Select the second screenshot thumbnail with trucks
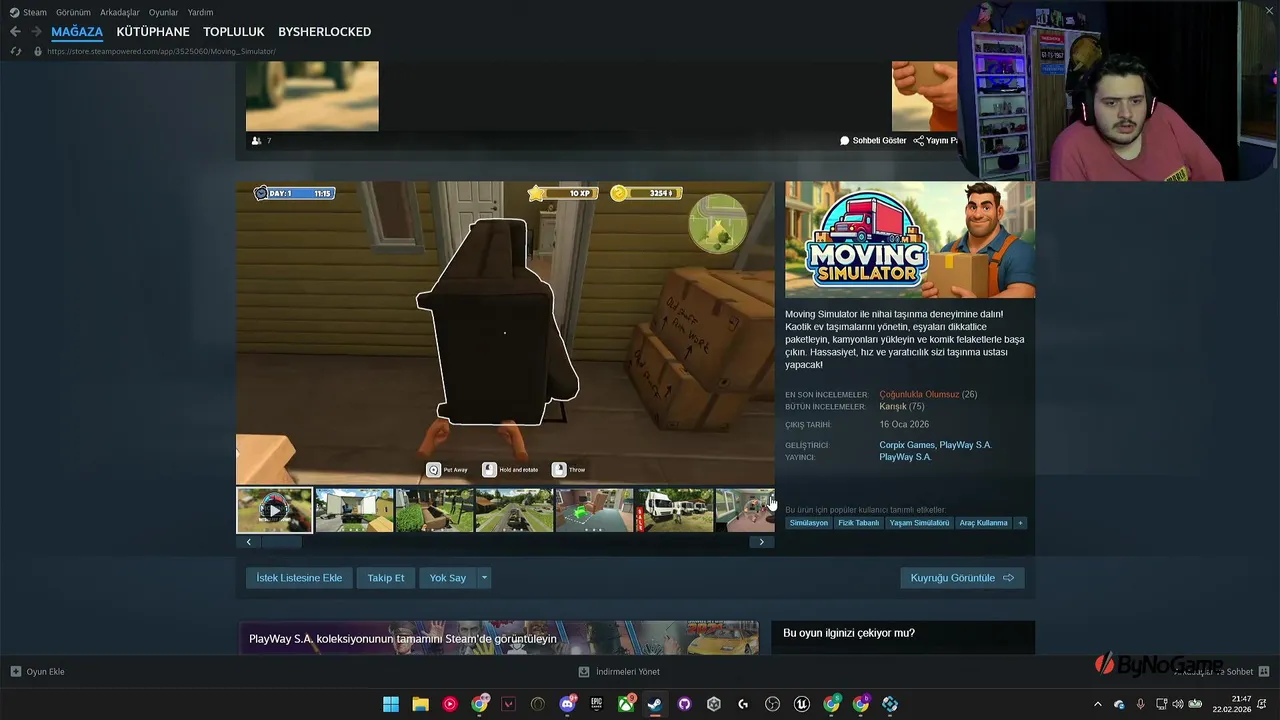Screen dimensions: 1280x720 tap(354, 509)
